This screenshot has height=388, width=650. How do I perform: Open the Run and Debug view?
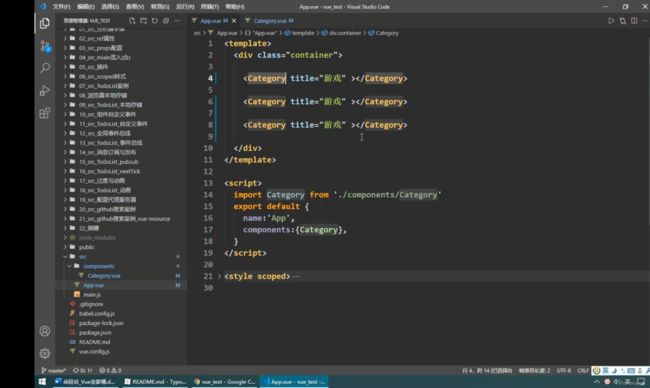click(x=45, y=90)
